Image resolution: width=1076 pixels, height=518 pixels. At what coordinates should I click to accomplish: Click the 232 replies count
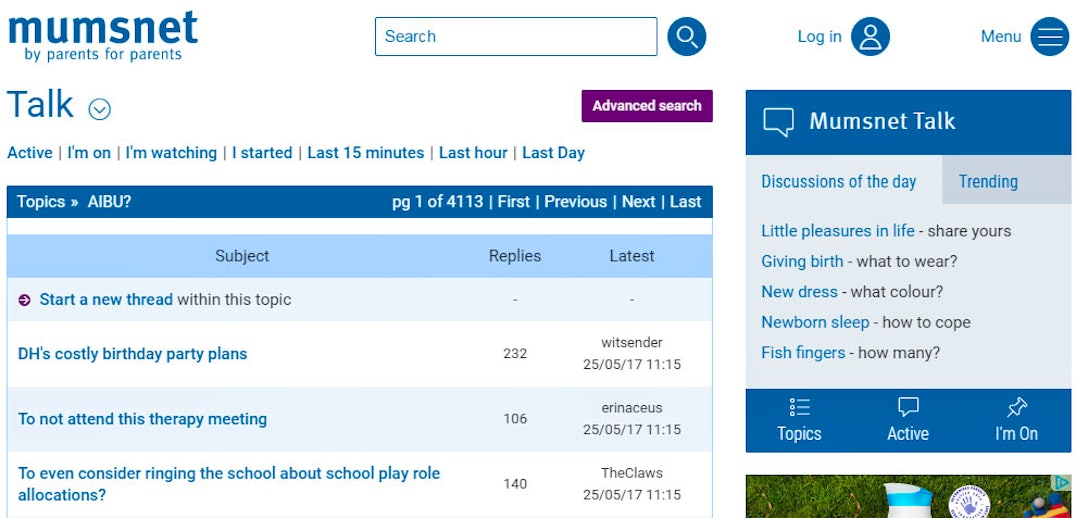point(515,354)
